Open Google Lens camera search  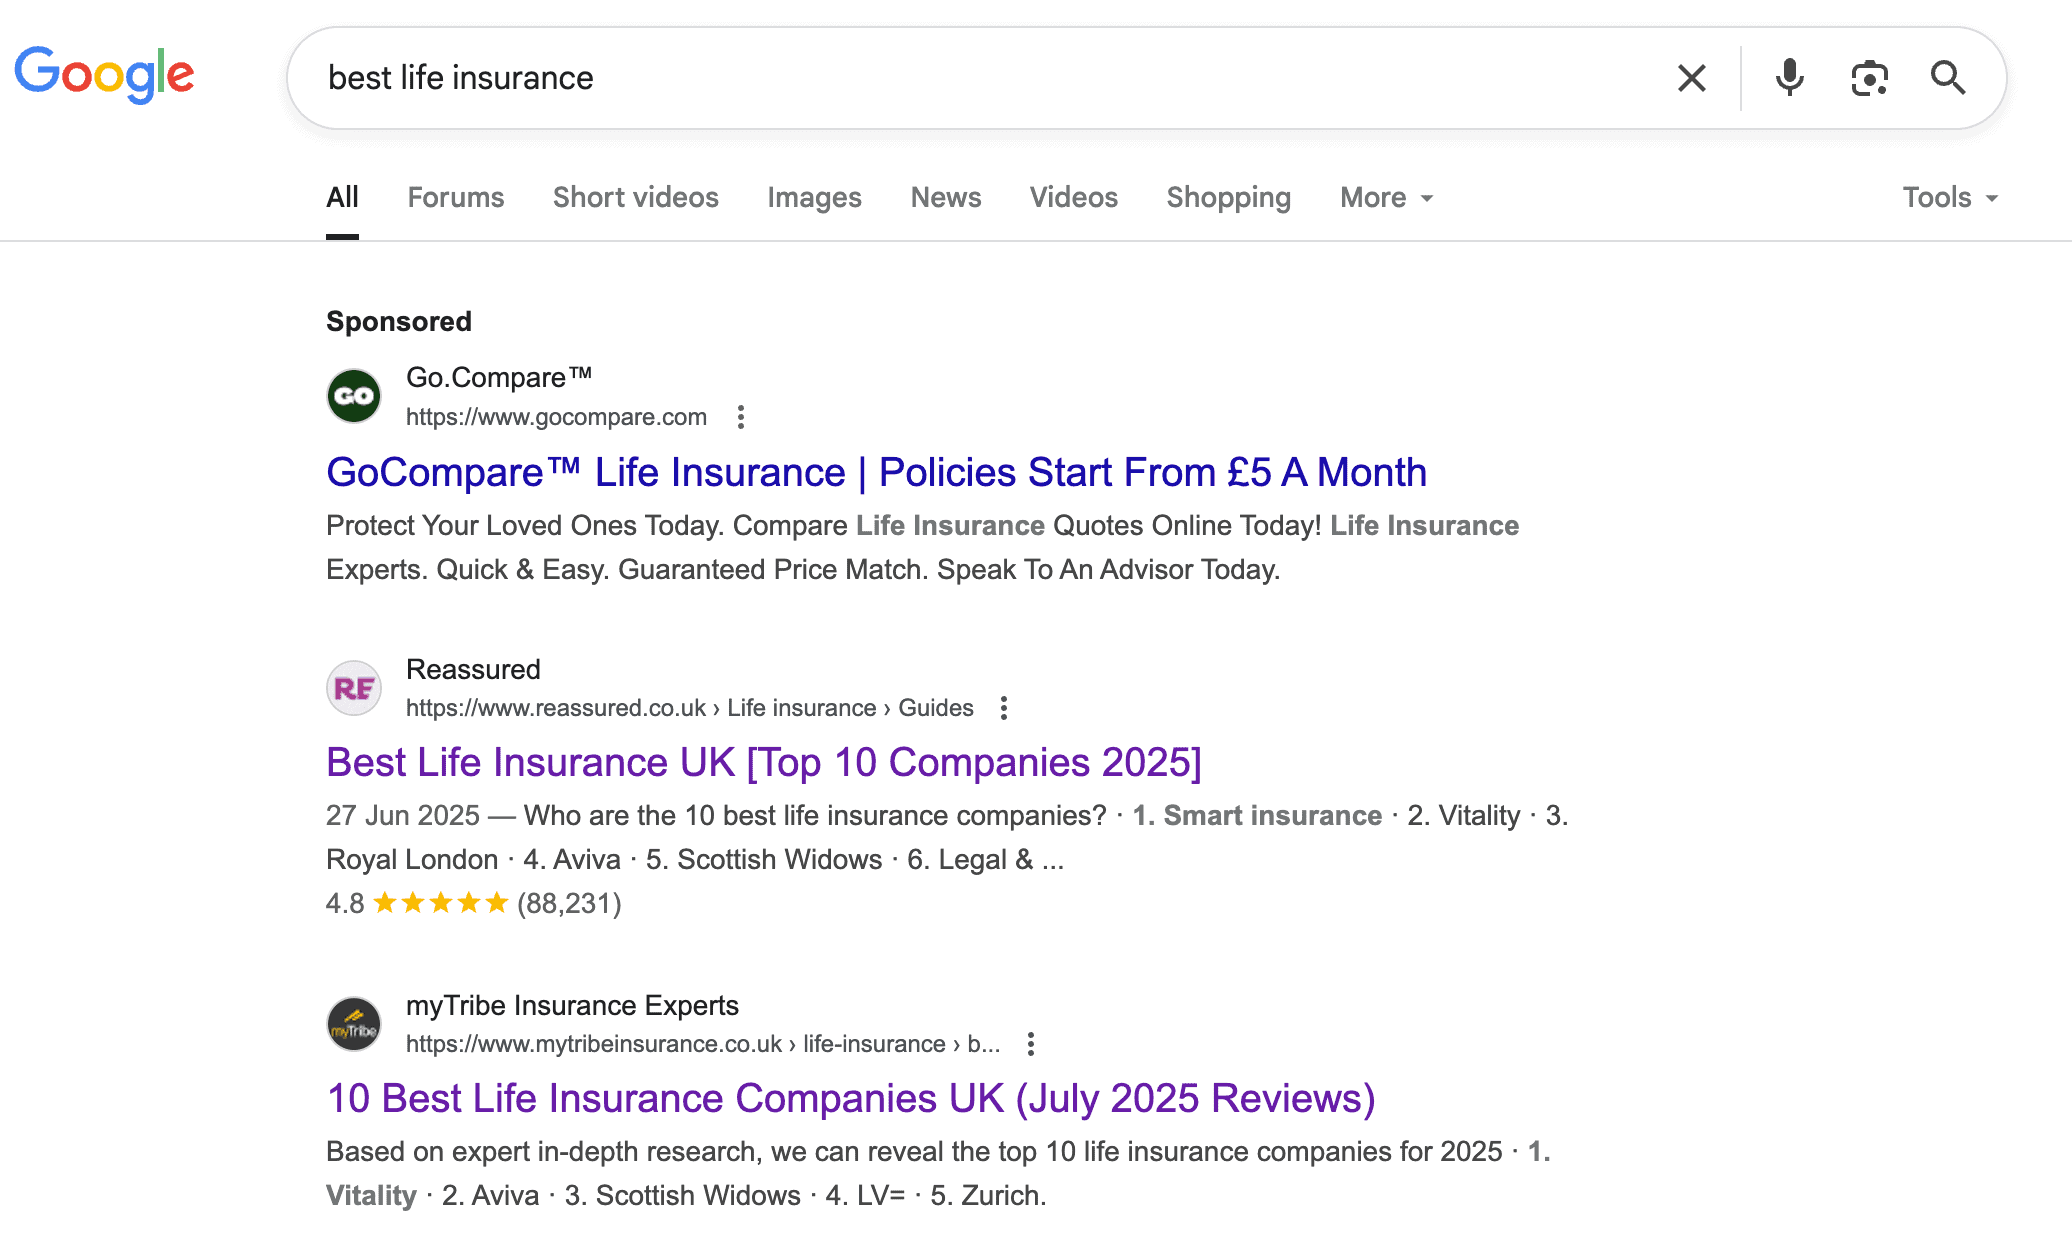click(1869, 77)
